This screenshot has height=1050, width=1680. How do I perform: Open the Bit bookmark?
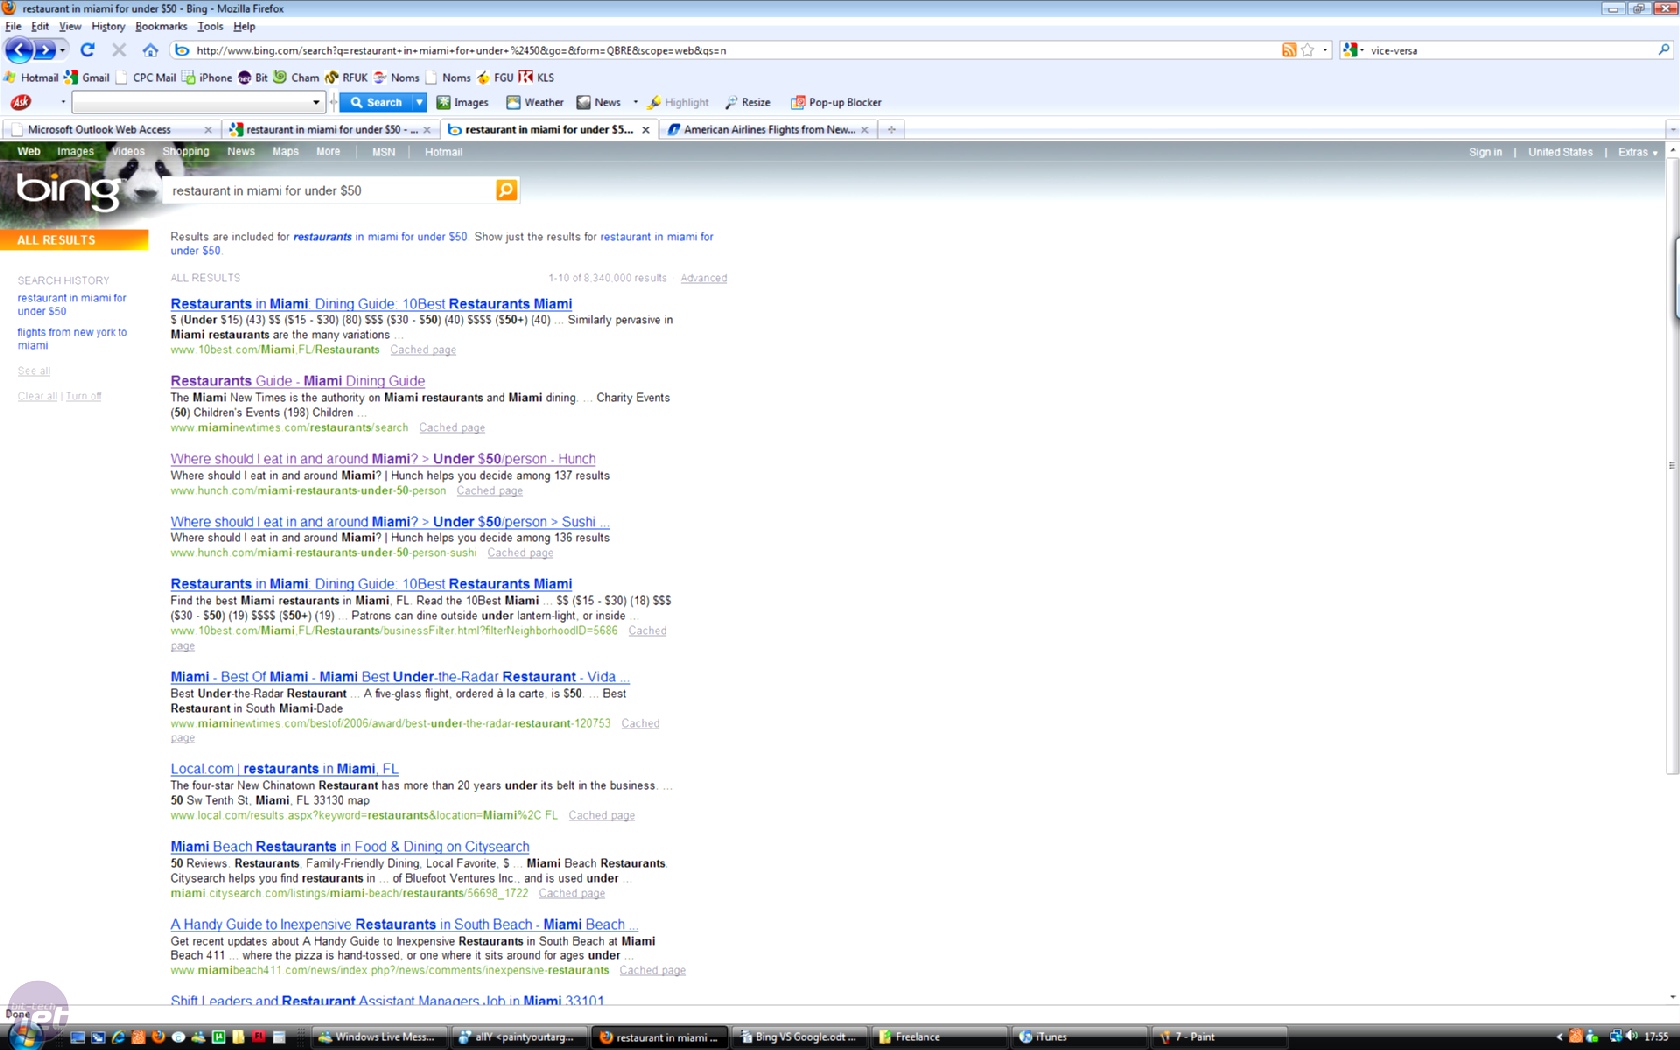(x=253, y=77)
